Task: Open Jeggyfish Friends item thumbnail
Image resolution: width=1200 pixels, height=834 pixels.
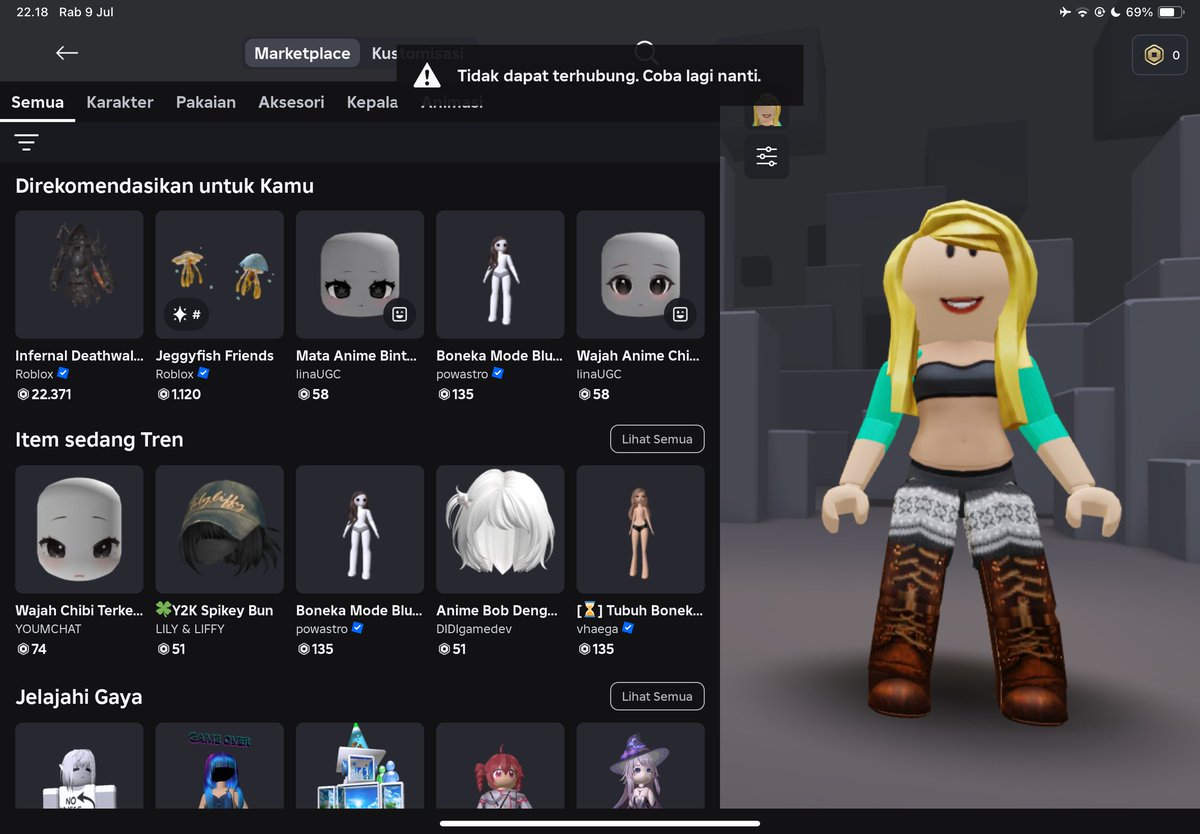Action: [219, 274]
